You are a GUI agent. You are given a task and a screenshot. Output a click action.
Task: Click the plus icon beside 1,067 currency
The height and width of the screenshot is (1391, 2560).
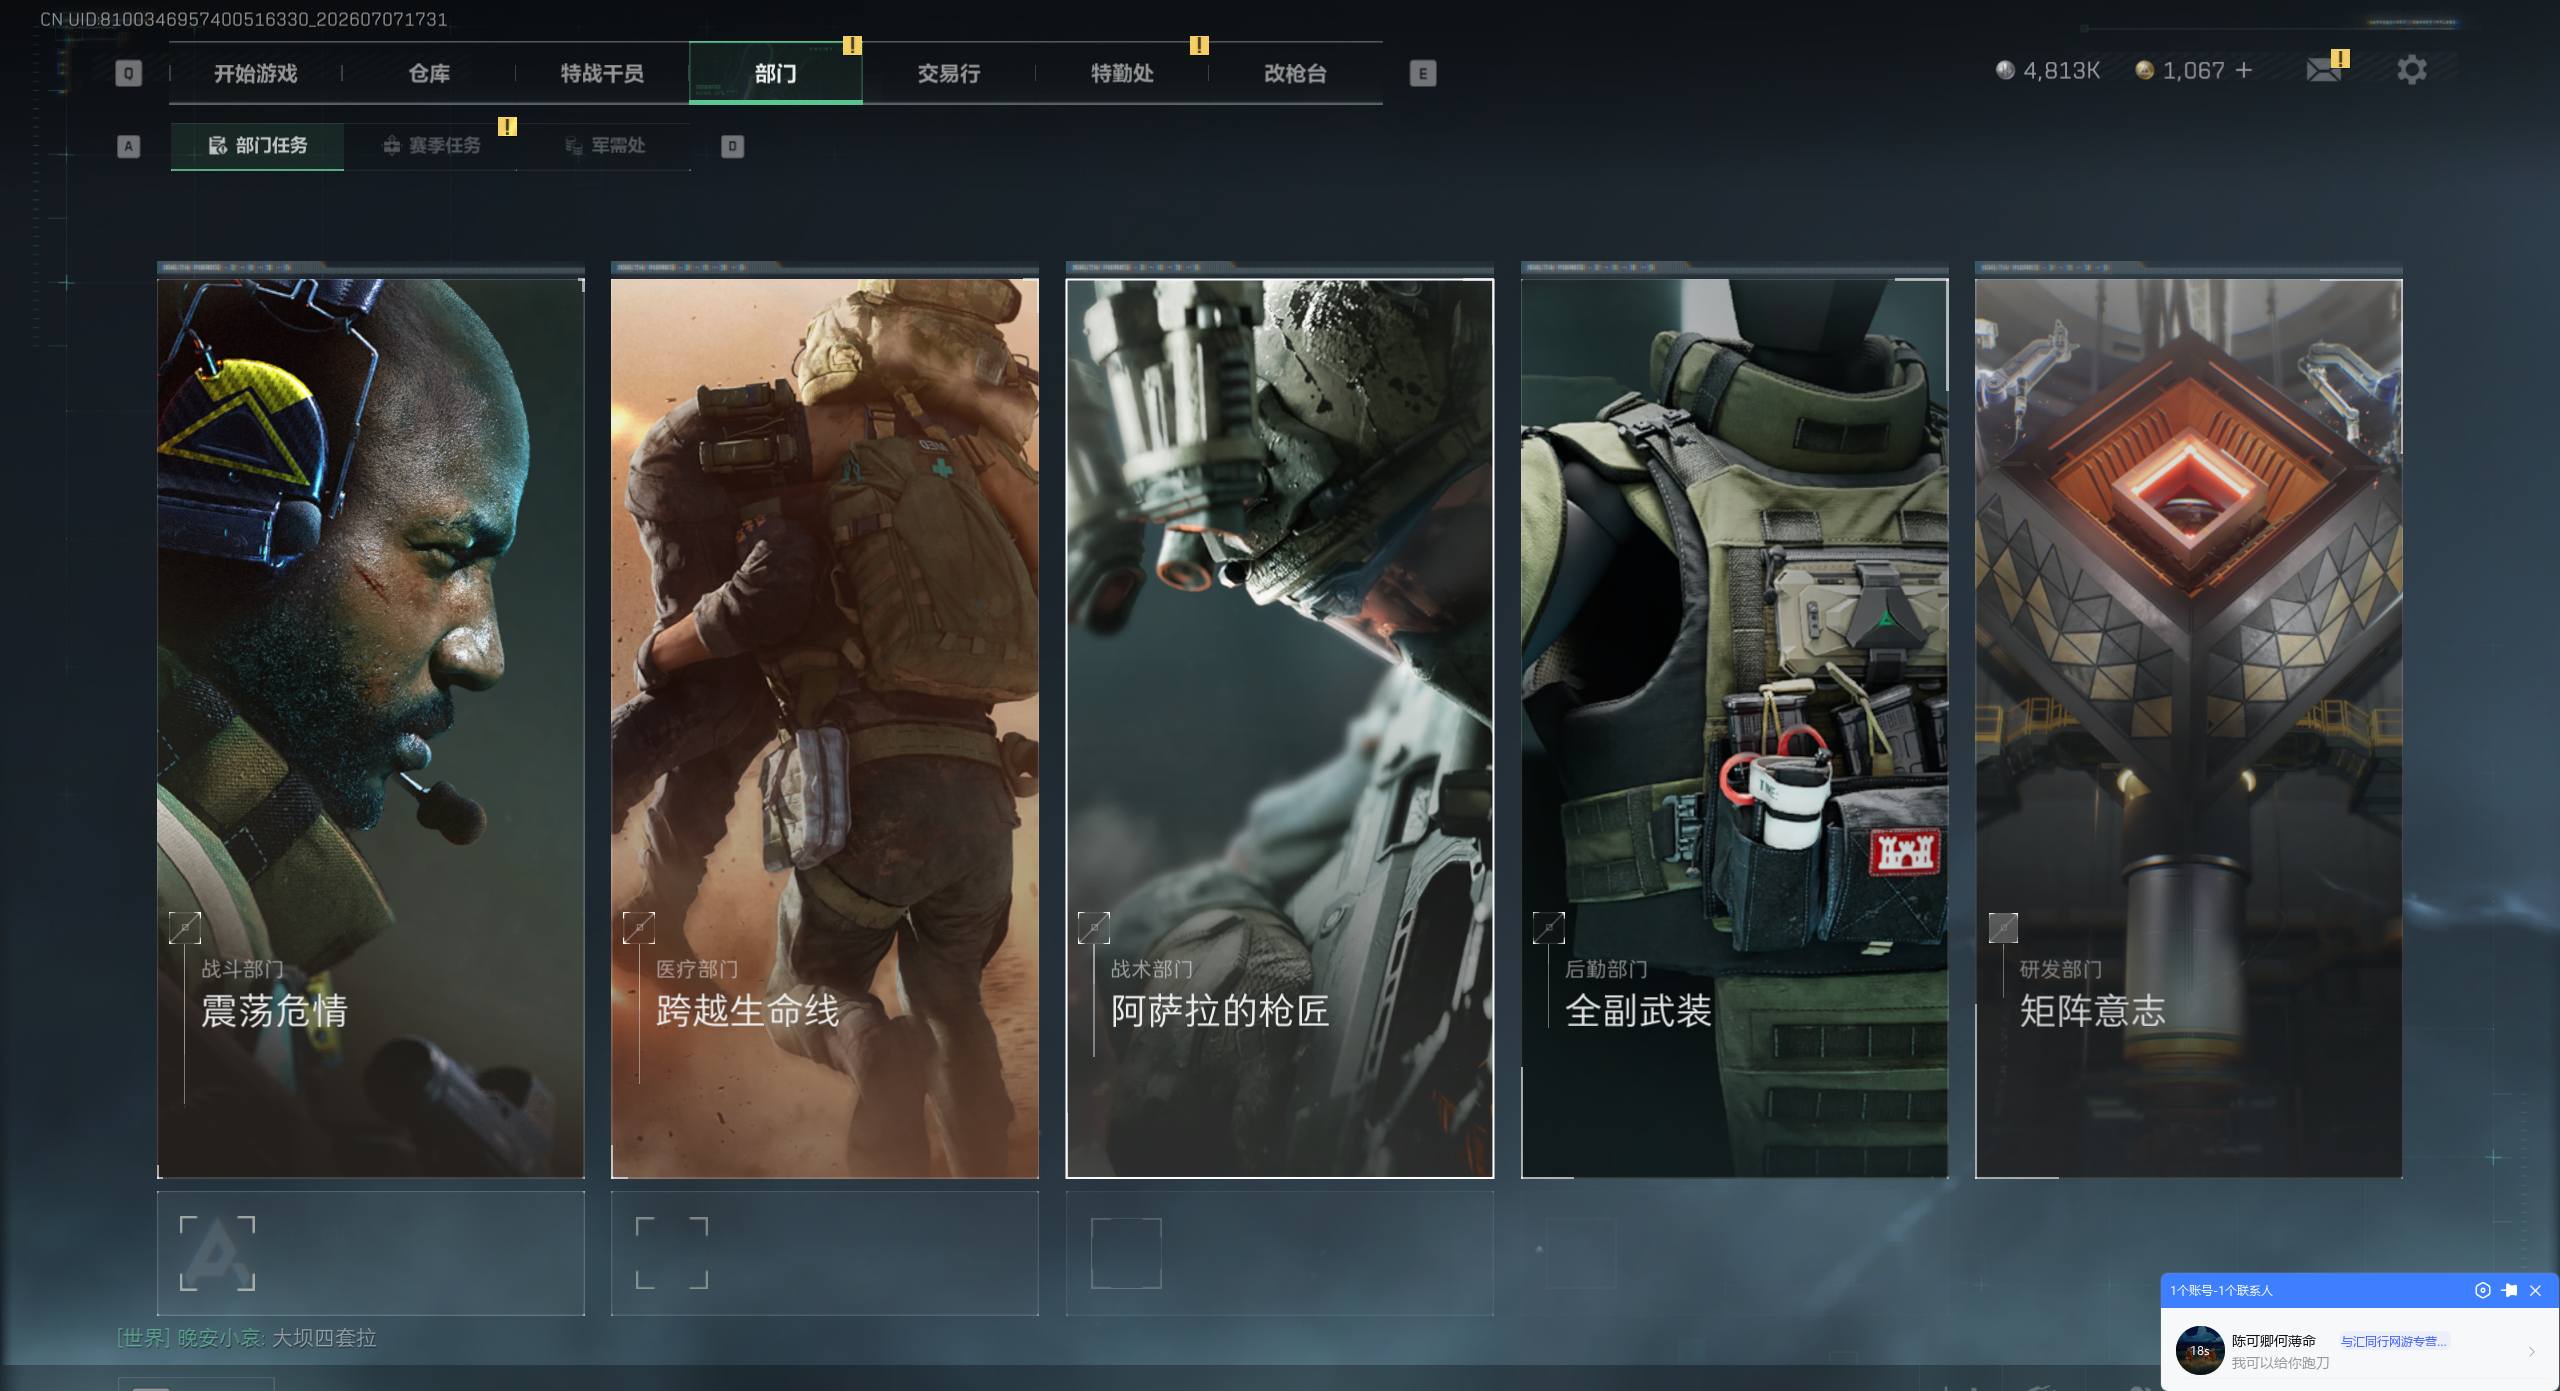coord(2243,70)
